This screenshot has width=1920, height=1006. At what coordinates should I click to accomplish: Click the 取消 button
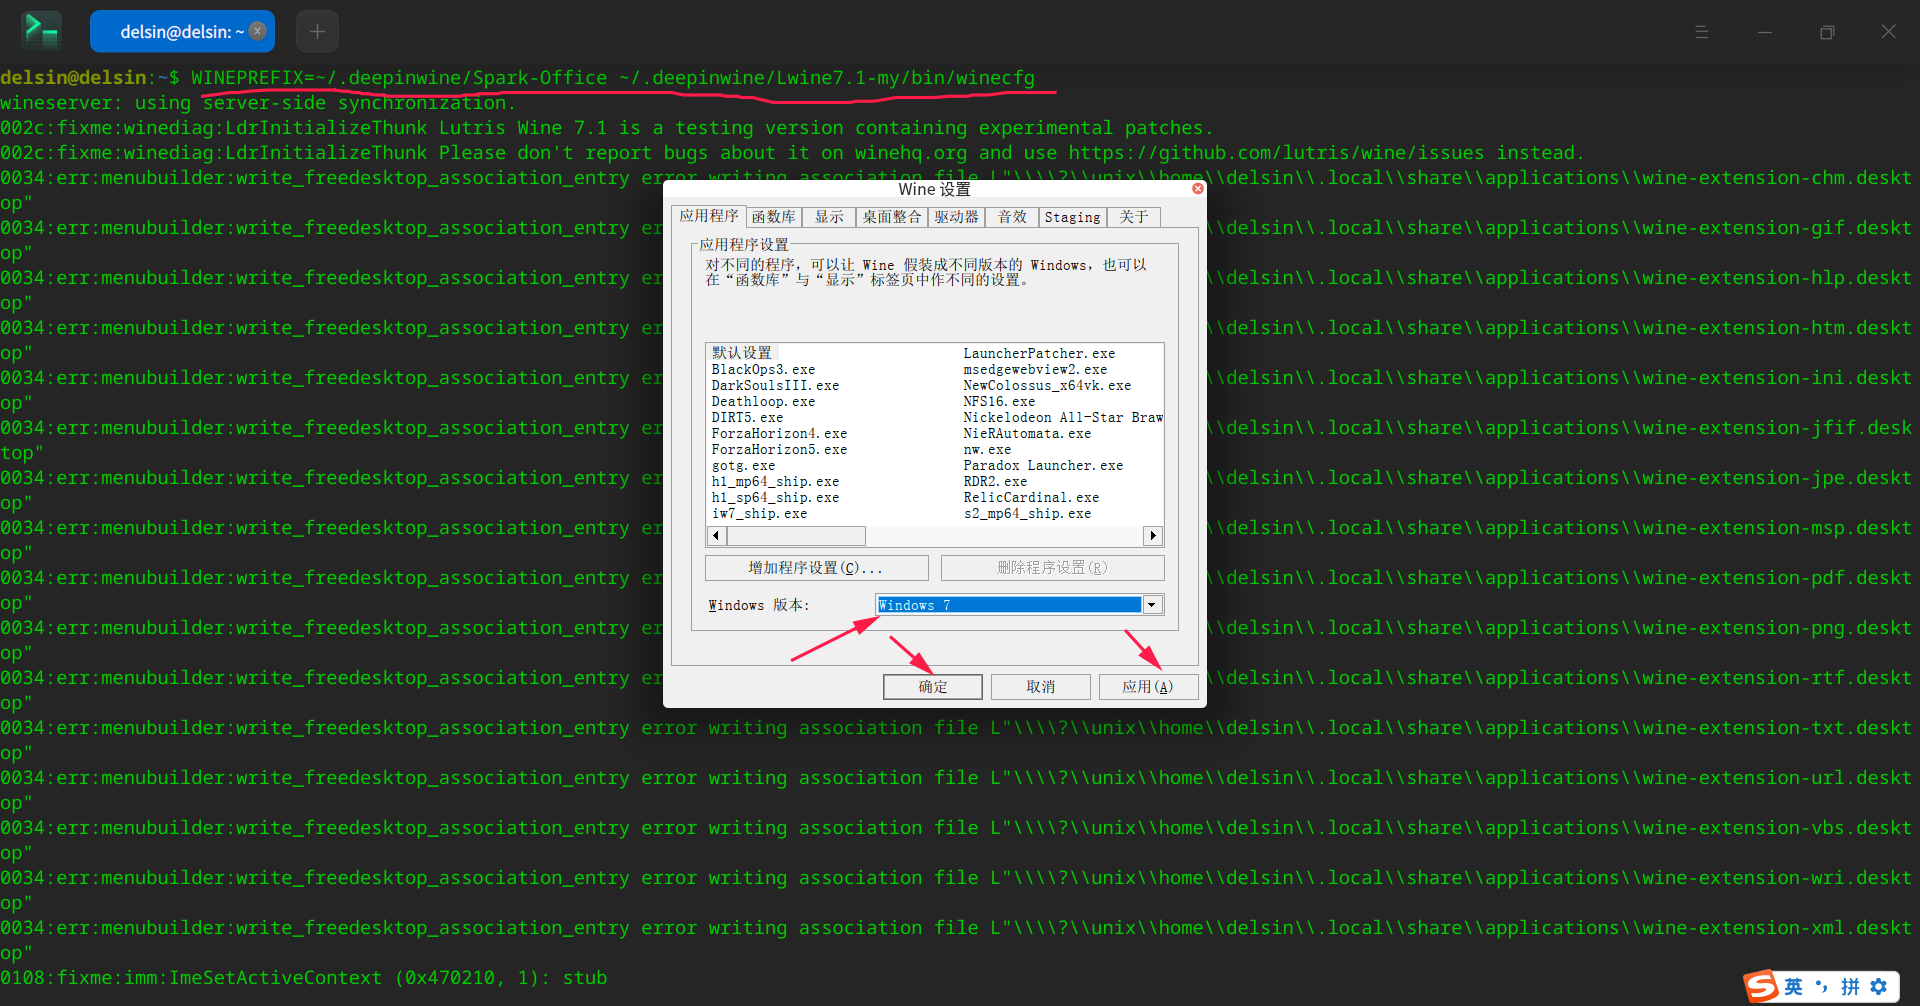click(1041, 687)
